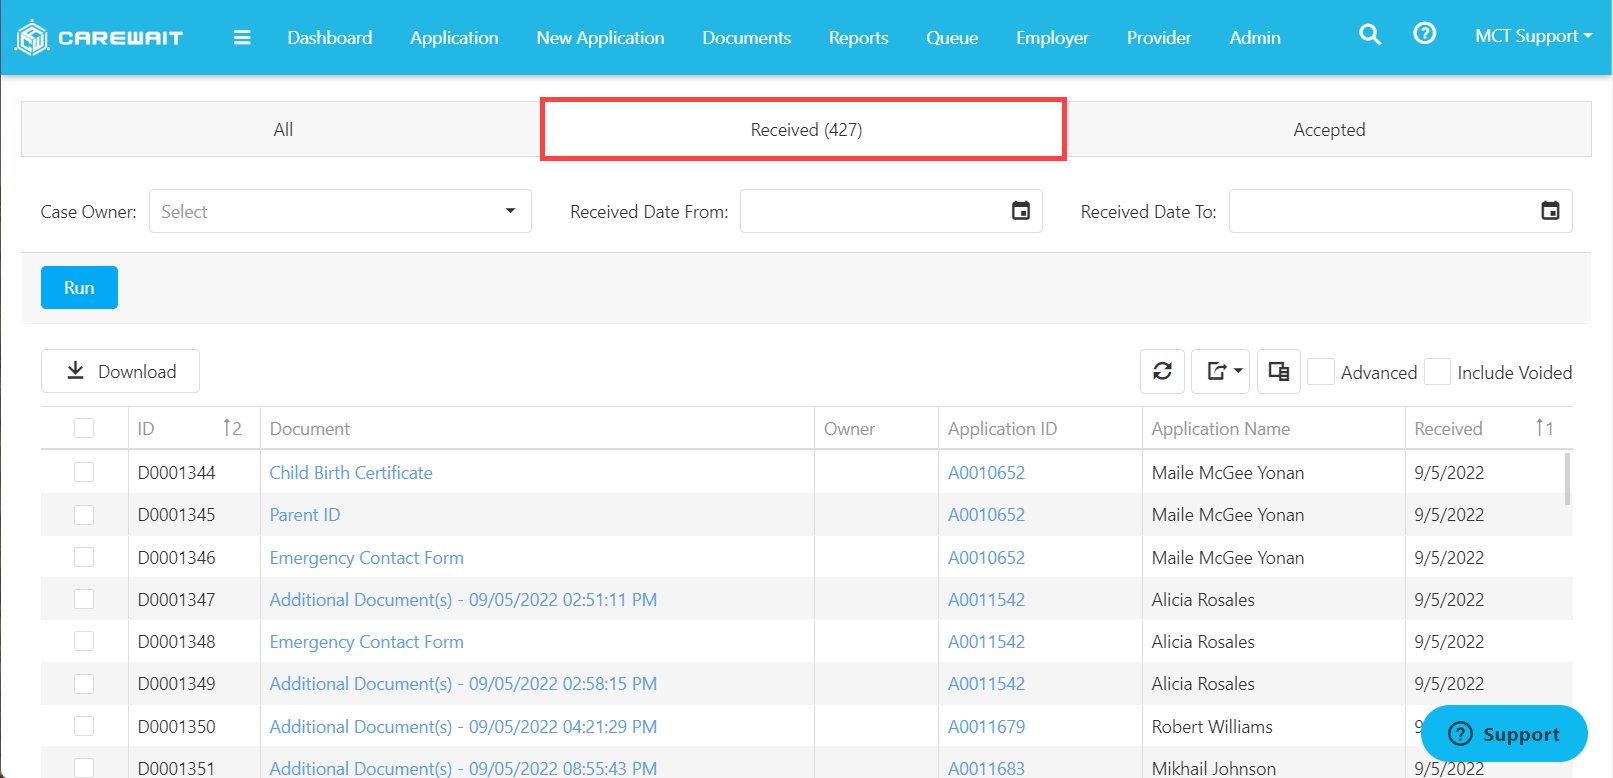Click the Owner column header
The image size is (1613, 778).
[876, 428]
